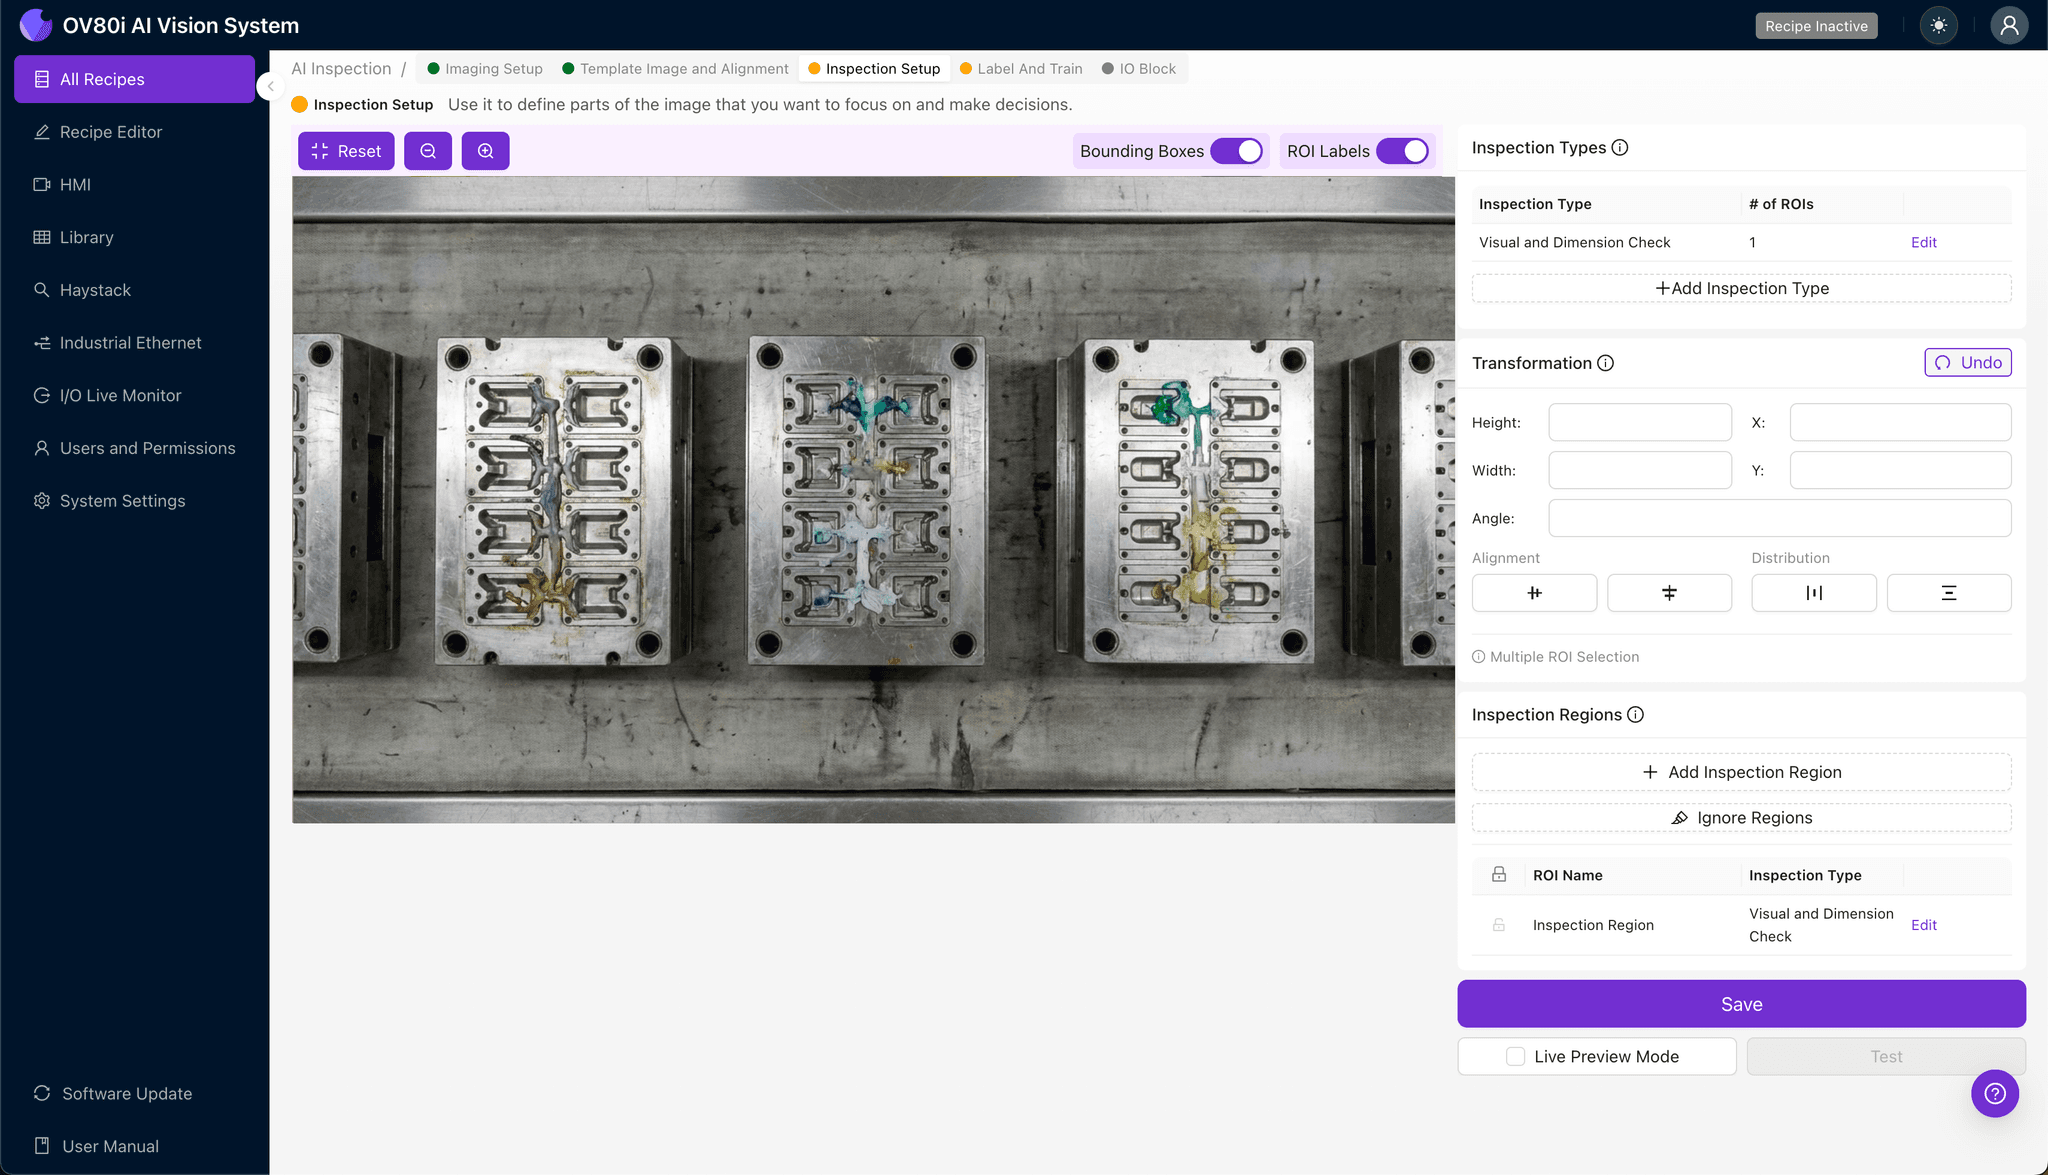
Task: Click the theme brightness icon in the top bar
Action: (1939, 25)
